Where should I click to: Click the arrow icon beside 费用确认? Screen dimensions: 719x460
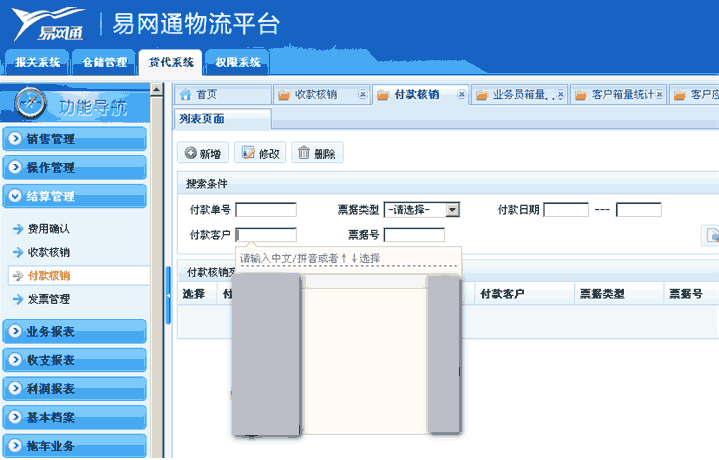tap(18, 228)
